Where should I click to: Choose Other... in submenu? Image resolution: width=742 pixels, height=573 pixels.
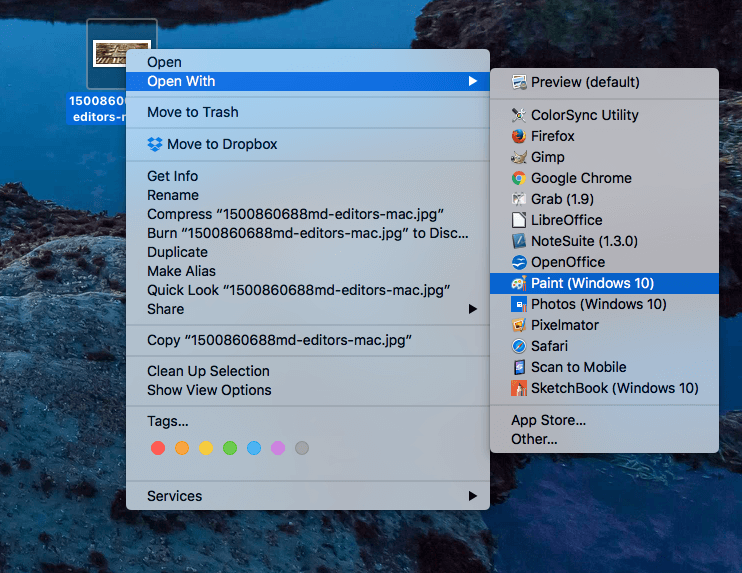coord(604,439)
